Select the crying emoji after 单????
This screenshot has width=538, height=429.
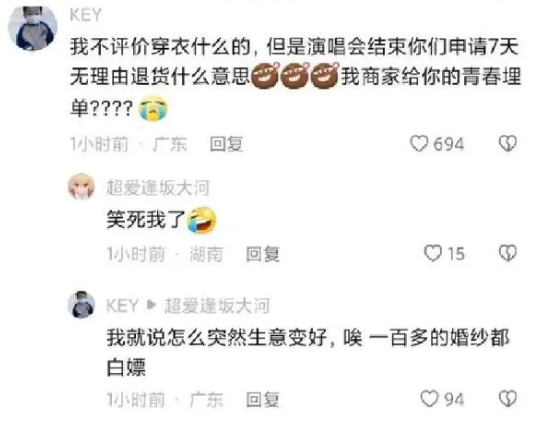(153, 109)
